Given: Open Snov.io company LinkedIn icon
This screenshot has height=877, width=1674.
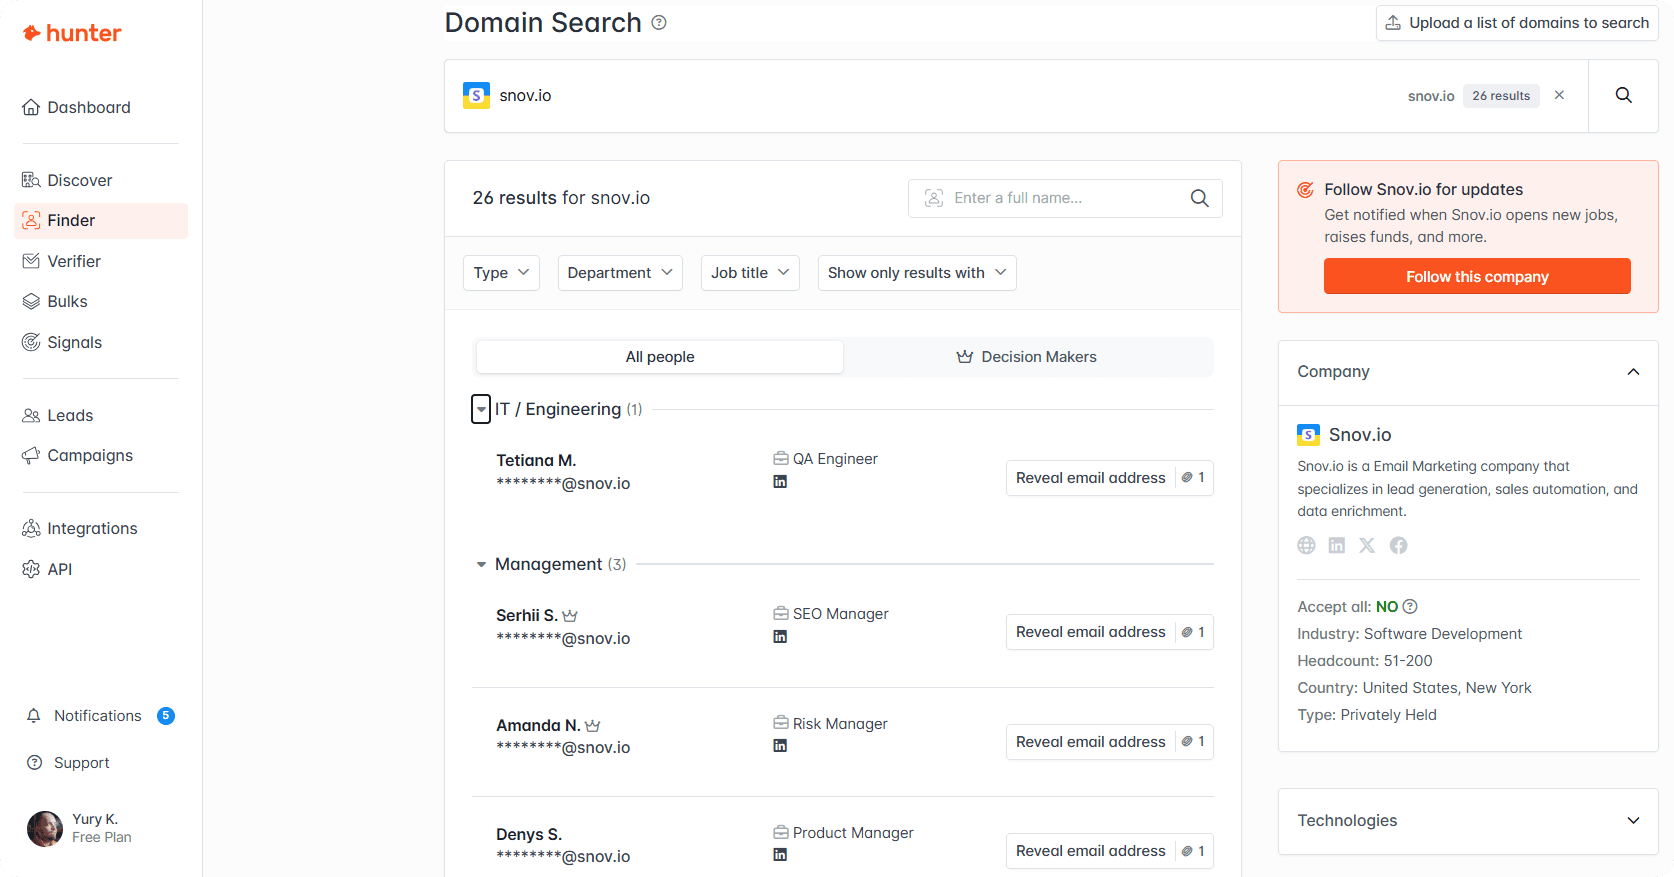Looking at the screenshot, I should click(x=1336, y=545).
